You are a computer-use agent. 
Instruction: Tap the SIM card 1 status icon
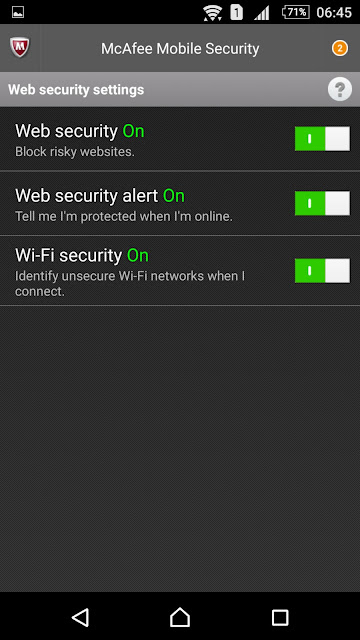coord(237,12)
